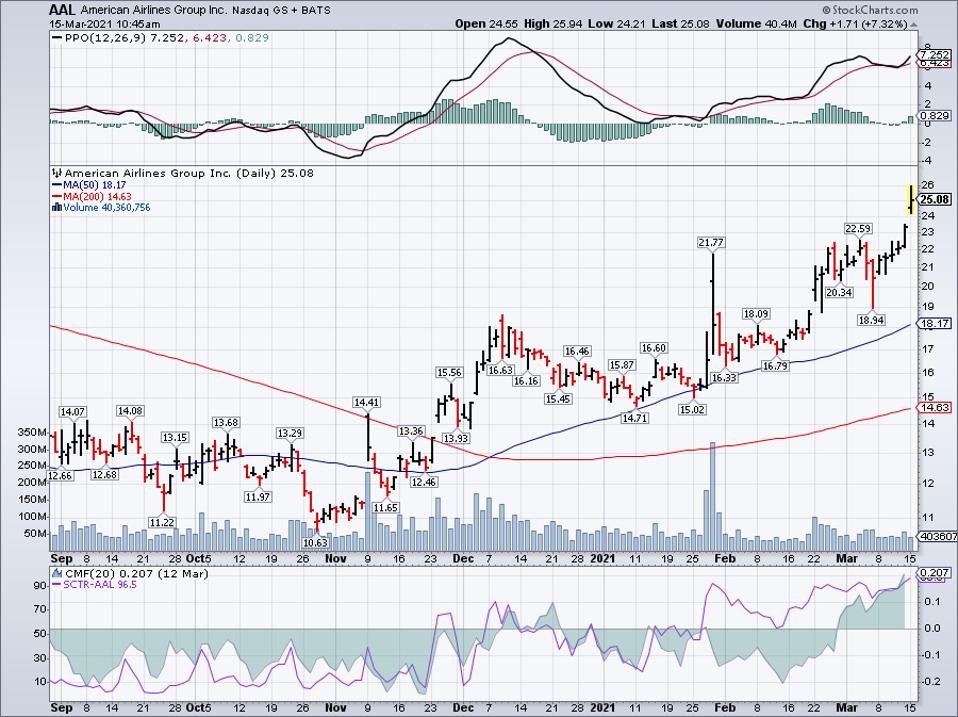958x717 pixels.
Task: Click the area chart icon beside CMF(20)
Action: 57,573
